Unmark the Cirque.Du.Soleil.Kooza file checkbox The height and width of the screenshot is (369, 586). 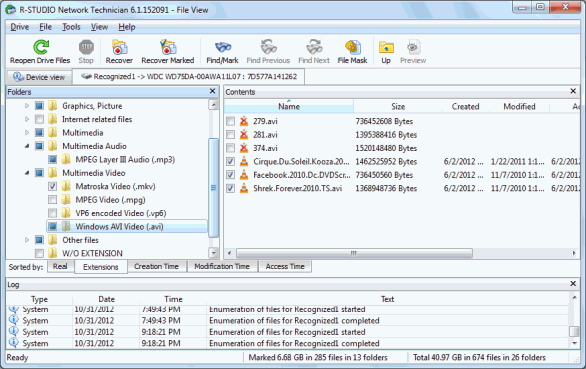231,162
